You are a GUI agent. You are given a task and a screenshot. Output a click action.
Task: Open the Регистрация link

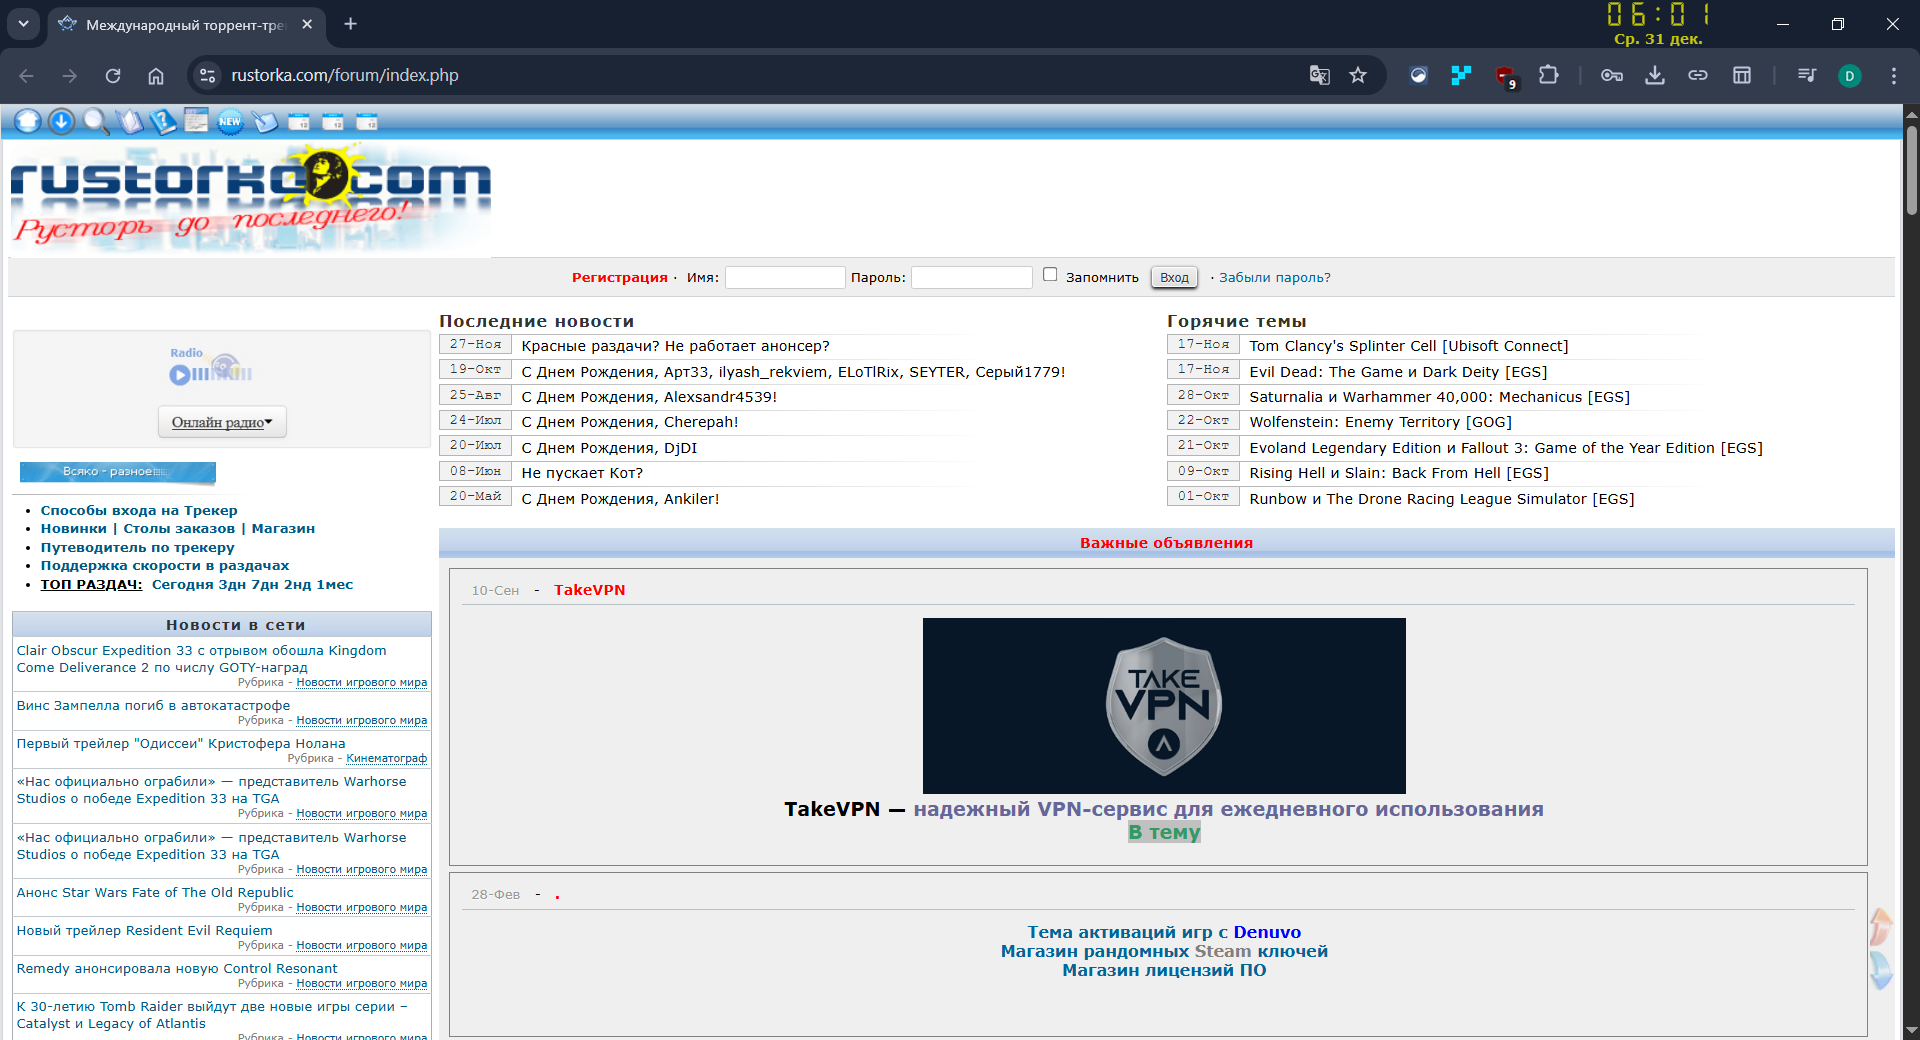[x=619, y=278]
